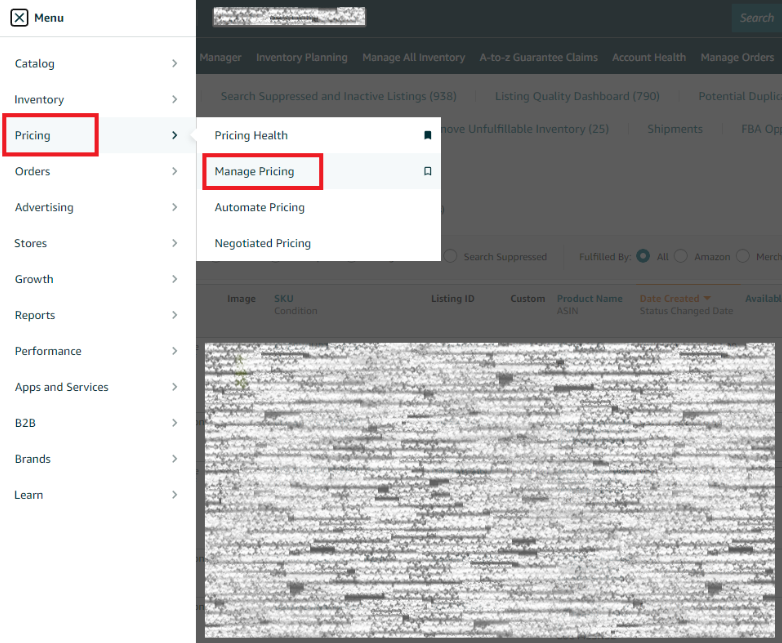Expand the Pricing menu chevron
Screen dimensions: 782x643
(175, 135)
